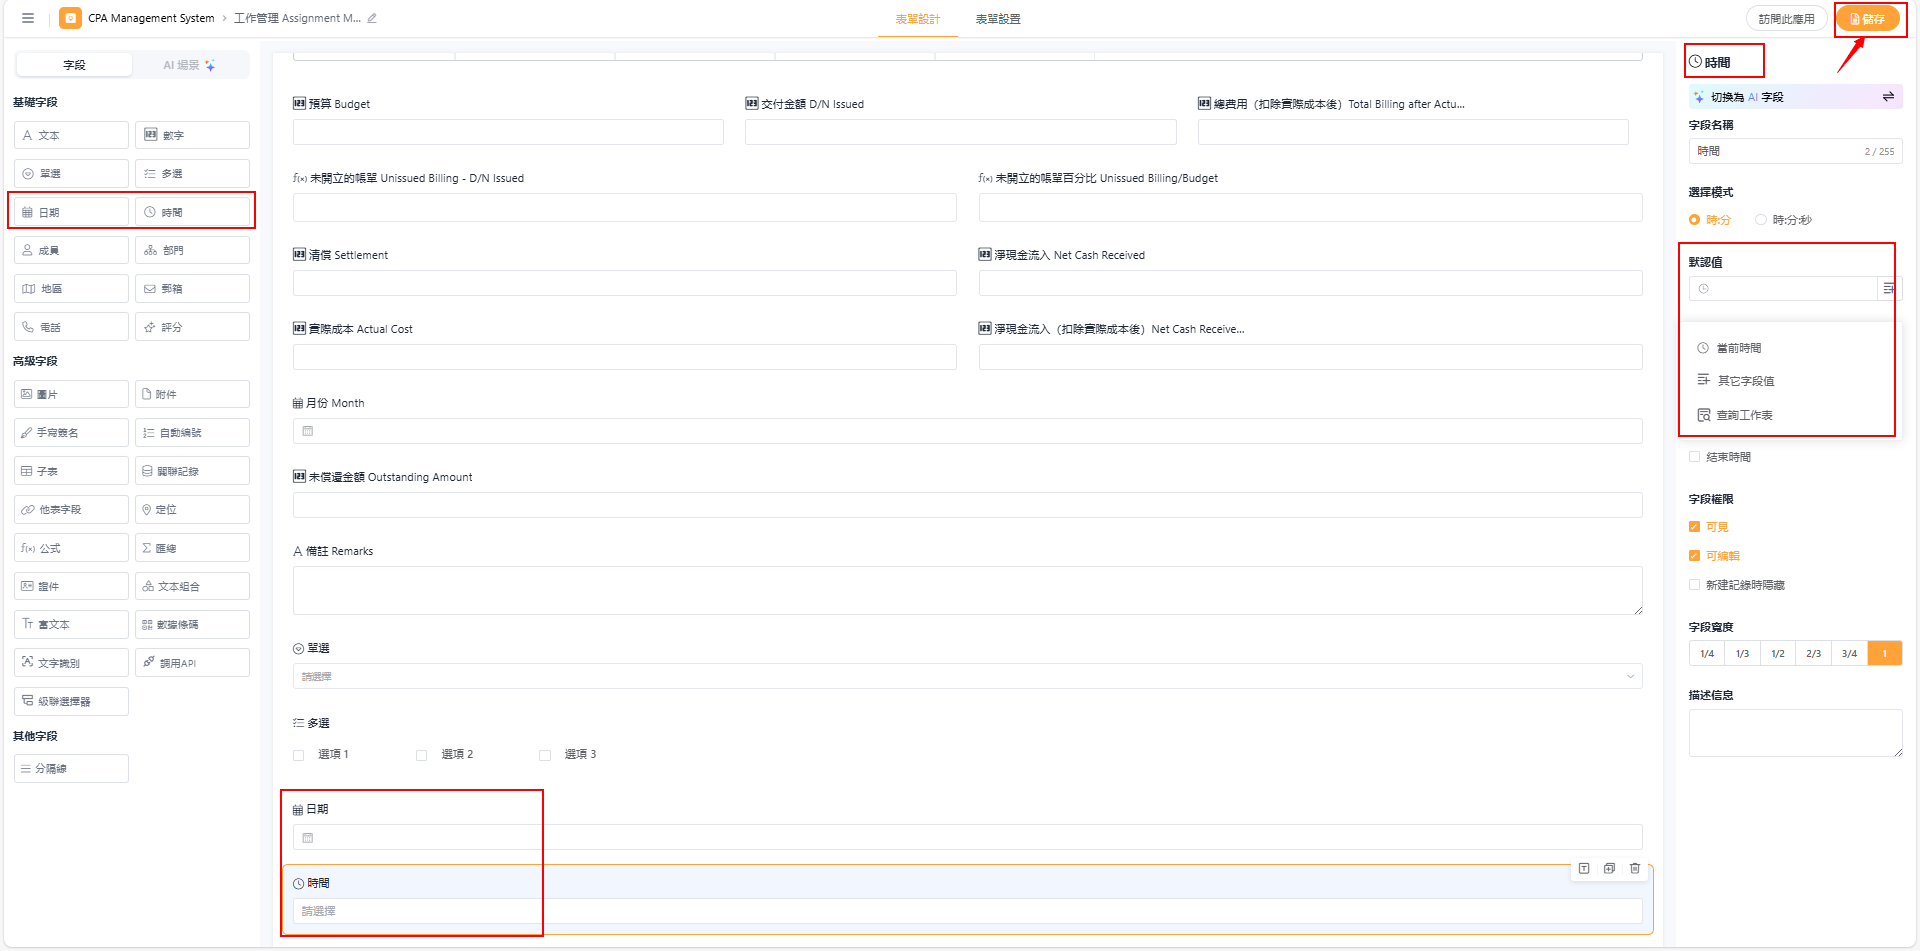Uncheck the 可見 permission checkbox
This screenshot has width=1920, height=951.
point(1695,527)
